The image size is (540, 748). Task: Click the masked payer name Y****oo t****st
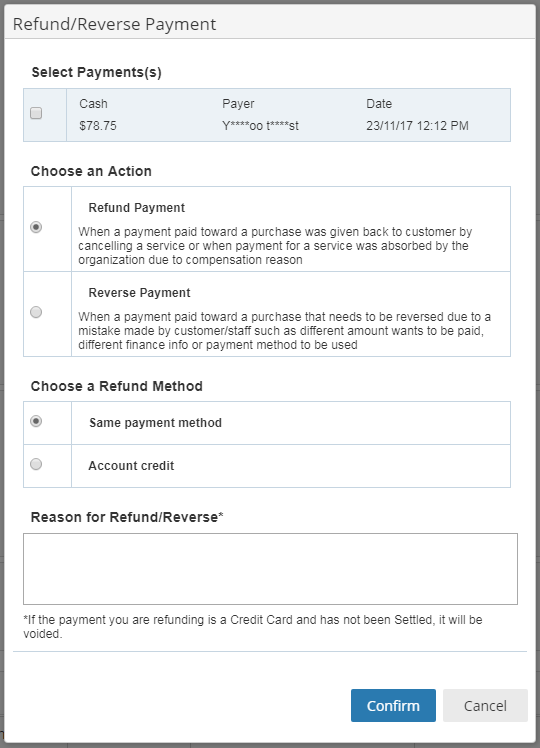point(260,125)
